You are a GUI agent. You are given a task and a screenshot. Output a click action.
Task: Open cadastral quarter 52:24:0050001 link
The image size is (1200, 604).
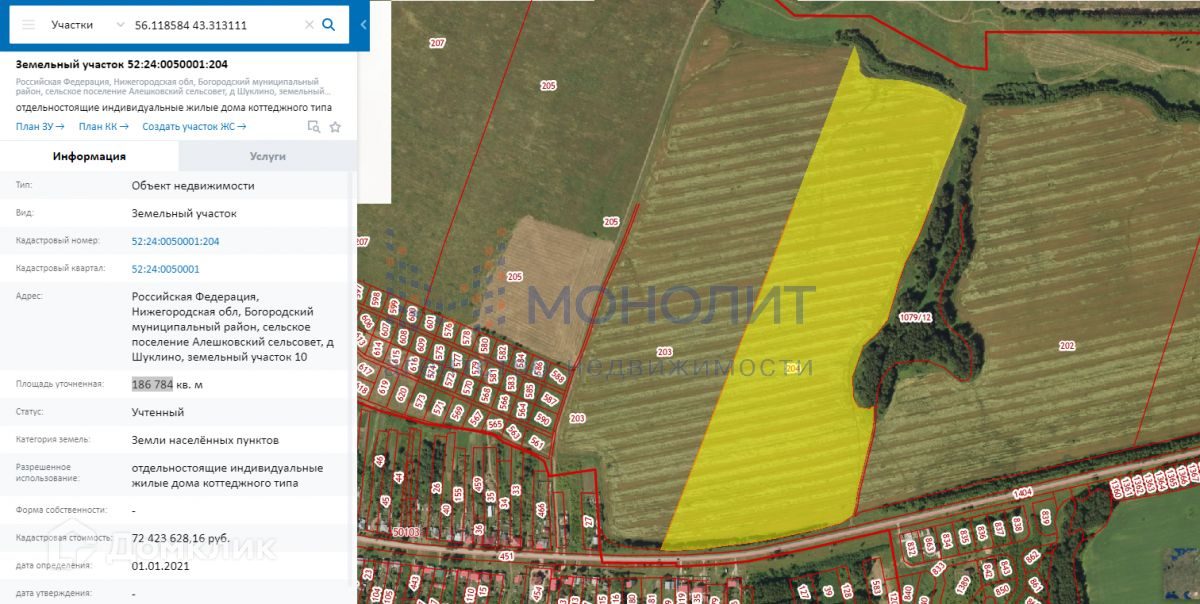[166, 269]
